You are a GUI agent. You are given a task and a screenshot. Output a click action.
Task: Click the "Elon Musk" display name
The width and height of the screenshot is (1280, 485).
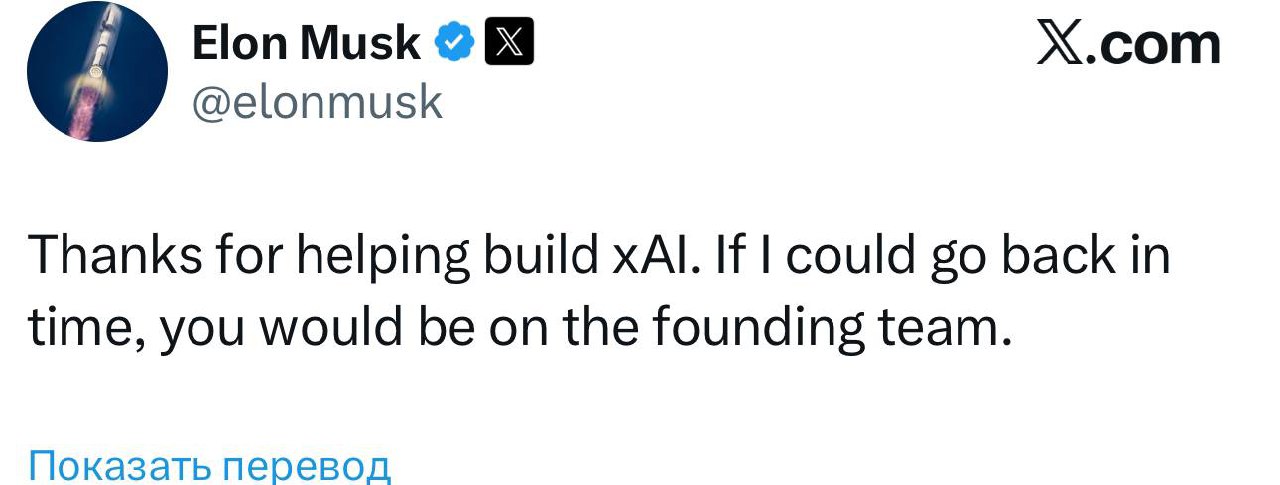pos(305,43)
